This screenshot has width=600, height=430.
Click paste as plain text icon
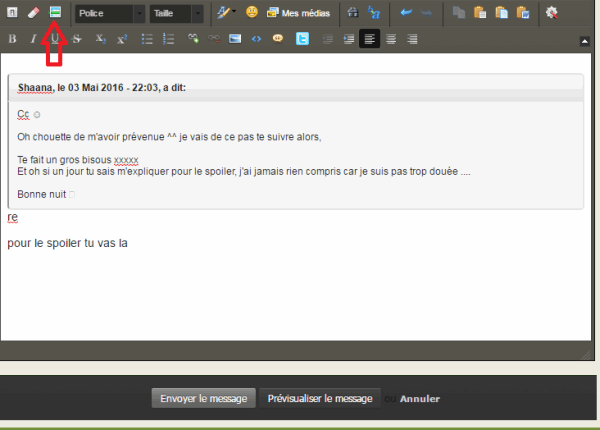point(501,13)
